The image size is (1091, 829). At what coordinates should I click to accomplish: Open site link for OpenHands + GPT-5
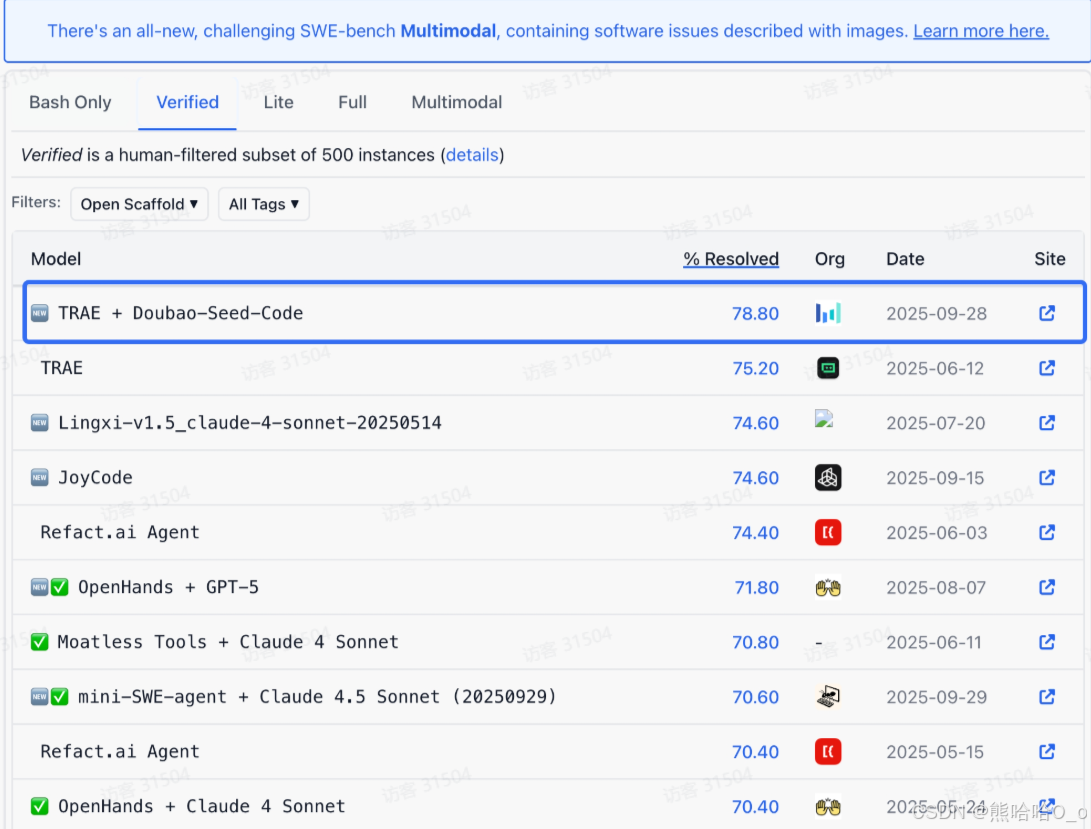1046,587
